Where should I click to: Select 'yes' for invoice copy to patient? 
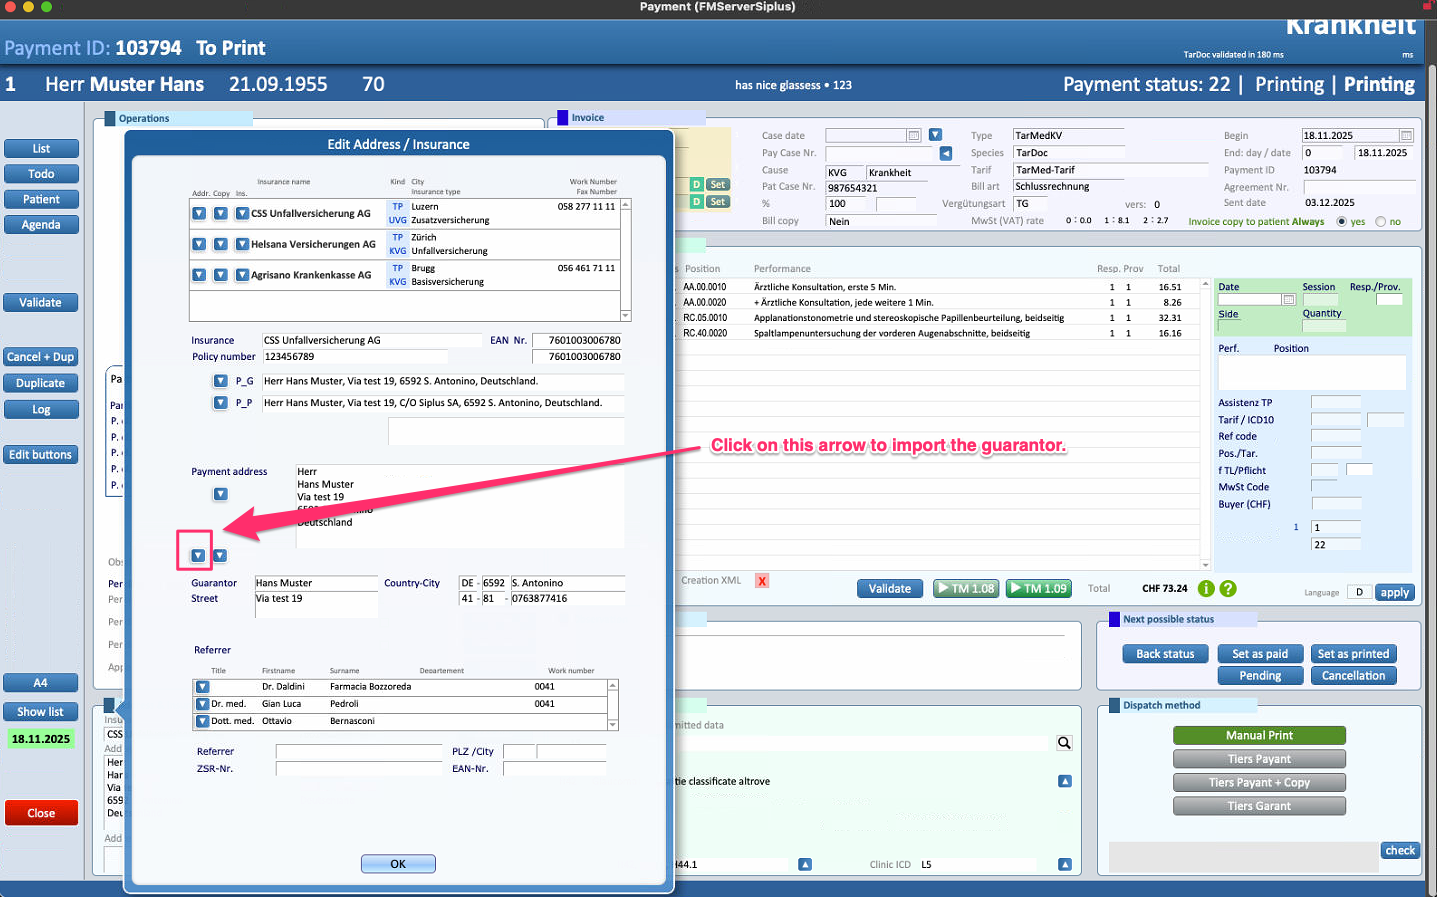pos(1342,222)
